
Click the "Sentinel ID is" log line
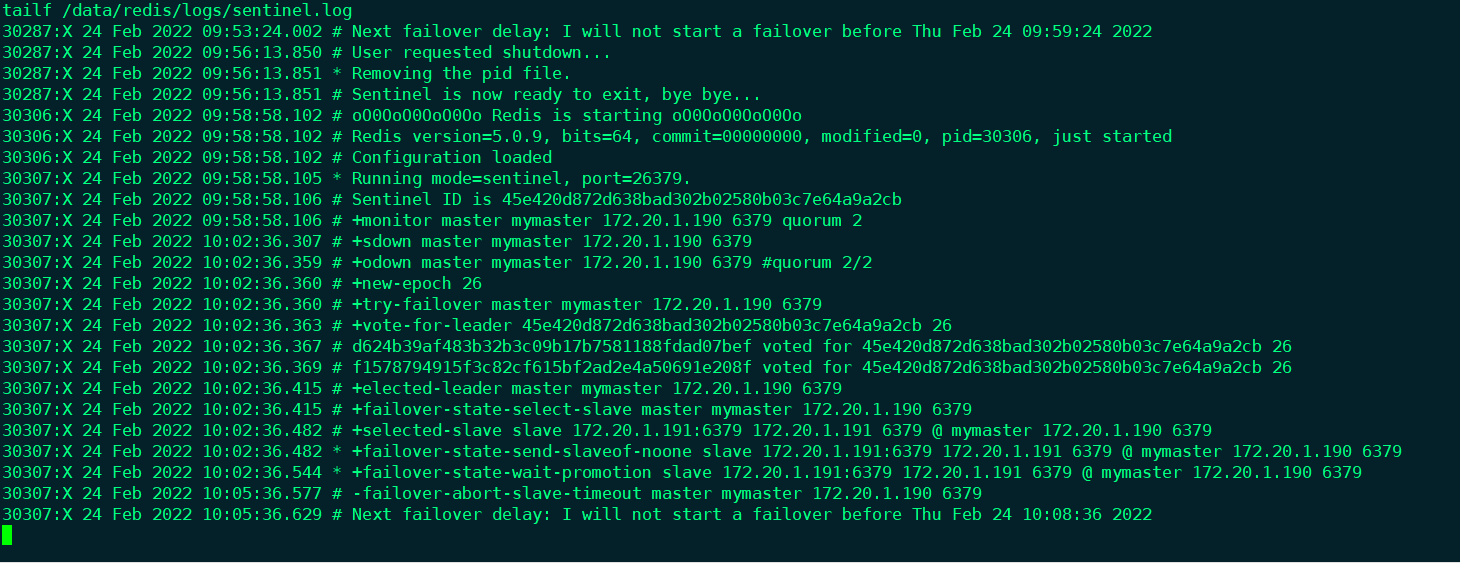coord(626,199)
